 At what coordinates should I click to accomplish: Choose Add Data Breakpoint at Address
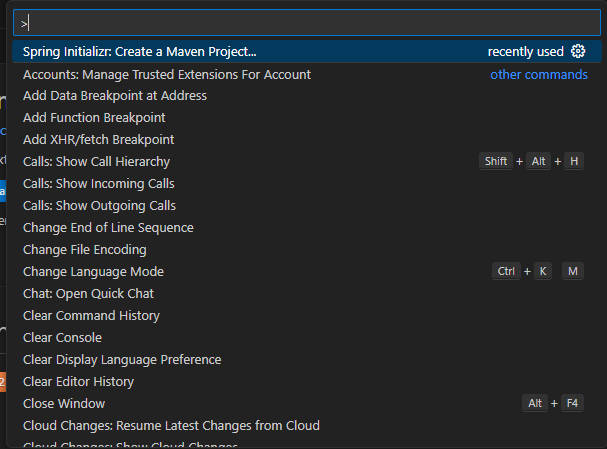307,96
